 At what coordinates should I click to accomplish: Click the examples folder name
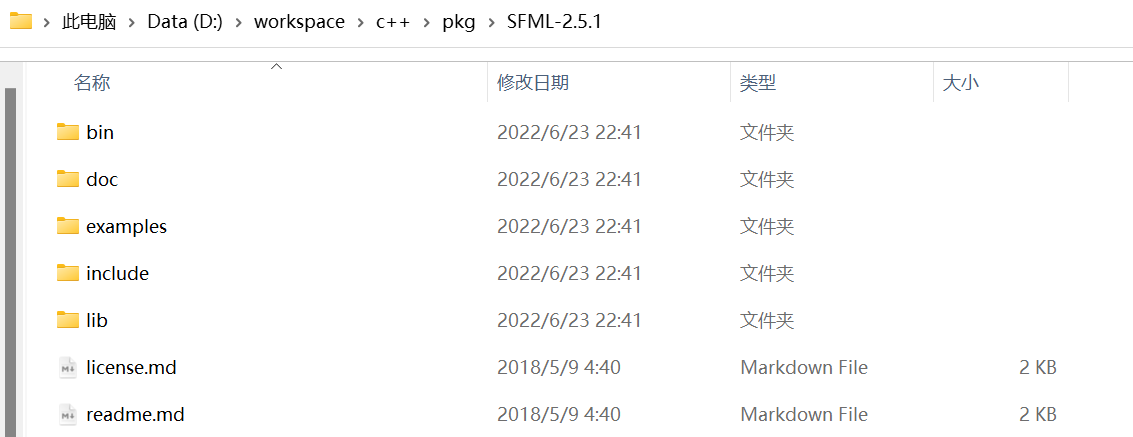click(126, 227)
